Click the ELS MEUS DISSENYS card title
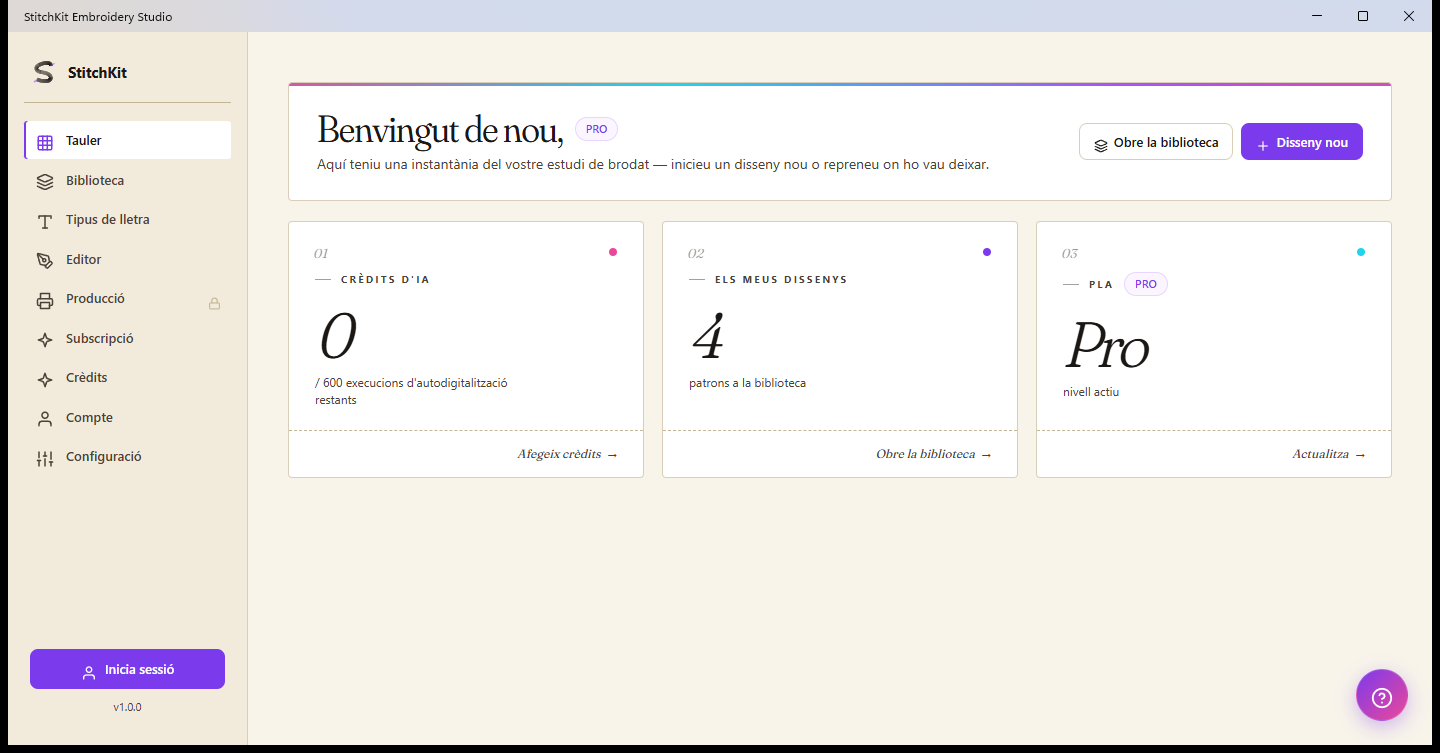The image size is (1440, 753). 781,280
